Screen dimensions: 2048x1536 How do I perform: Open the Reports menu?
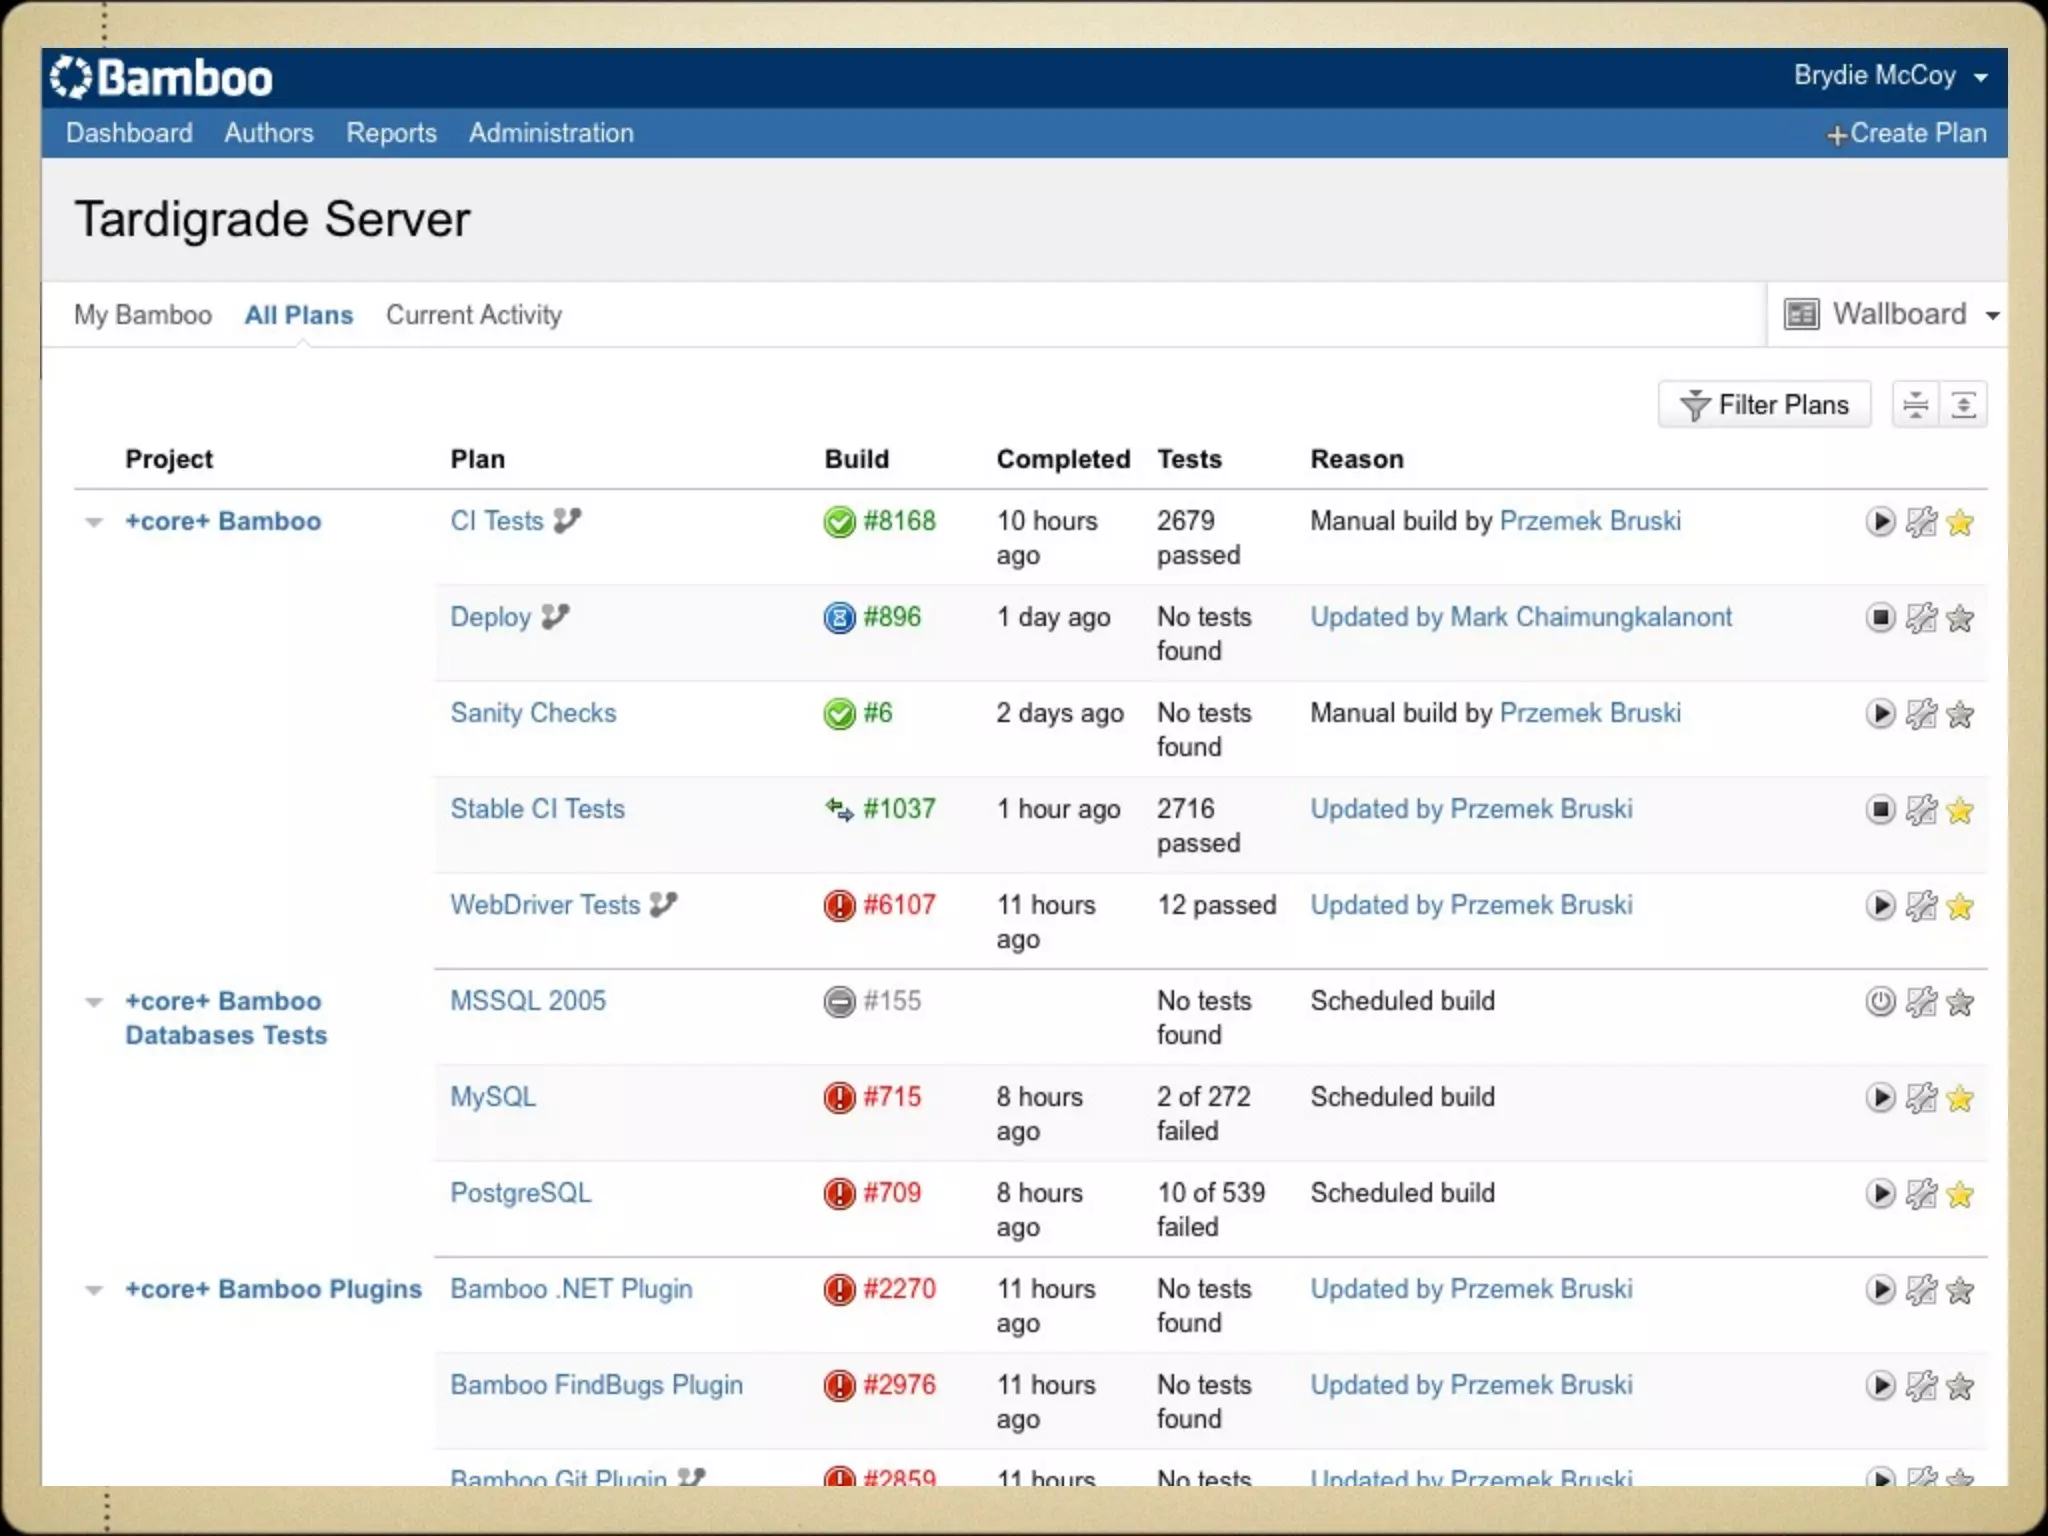[x=391, y=133]
